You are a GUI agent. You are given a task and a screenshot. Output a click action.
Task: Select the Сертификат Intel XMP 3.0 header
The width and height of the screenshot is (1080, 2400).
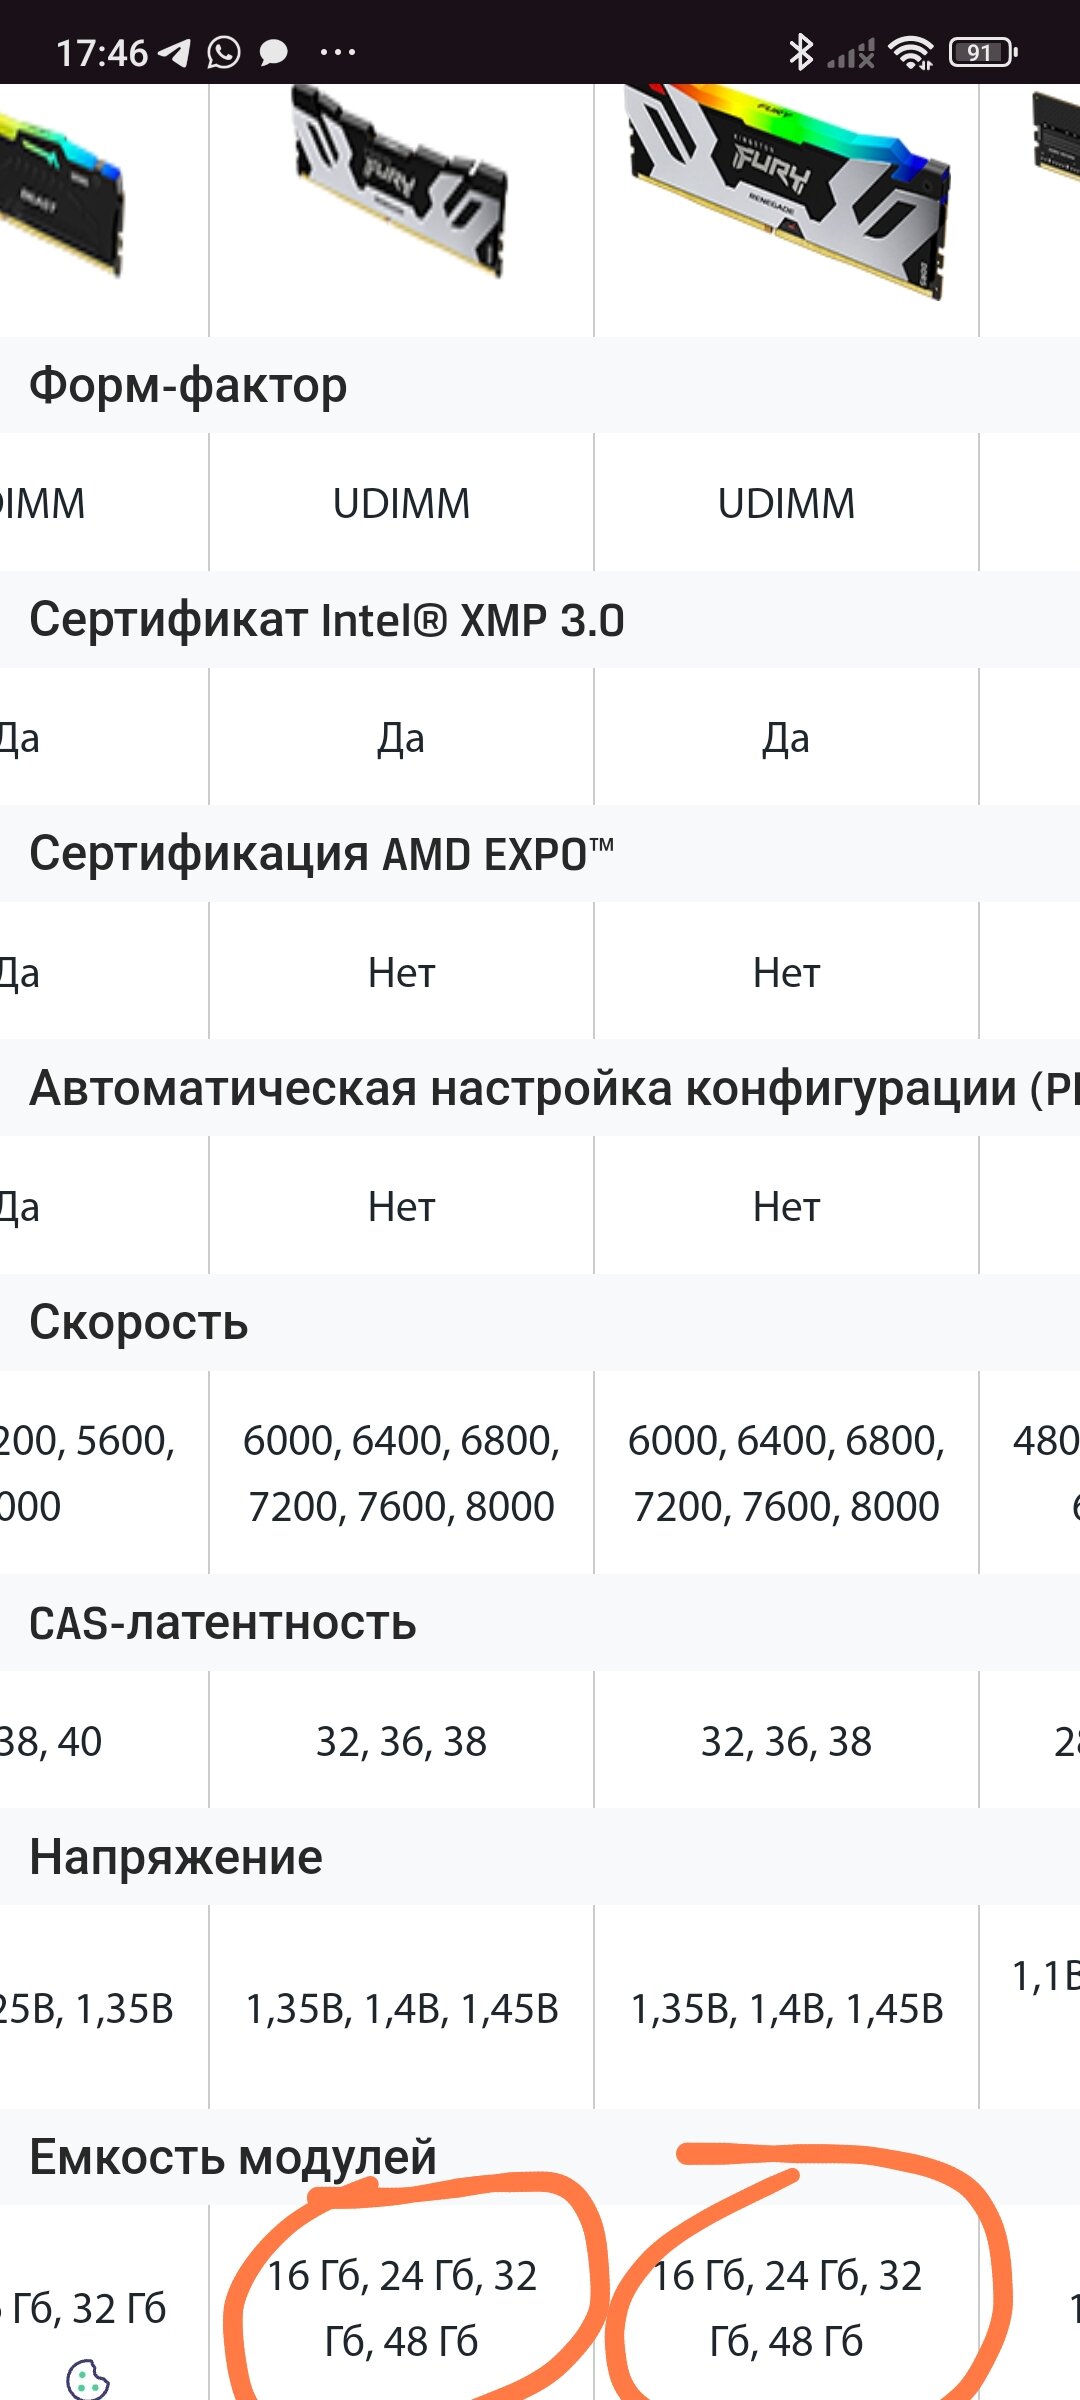click(x=540, y=620)
